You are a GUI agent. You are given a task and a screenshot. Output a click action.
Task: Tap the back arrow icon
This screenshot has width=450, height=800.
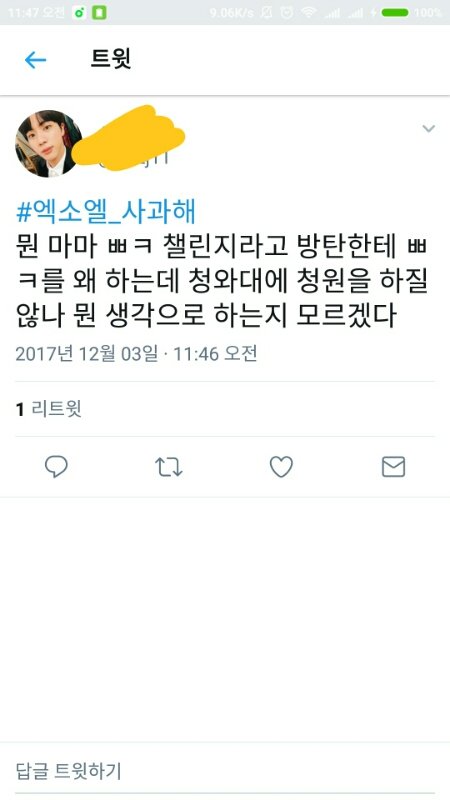click(x=35, y=60)
